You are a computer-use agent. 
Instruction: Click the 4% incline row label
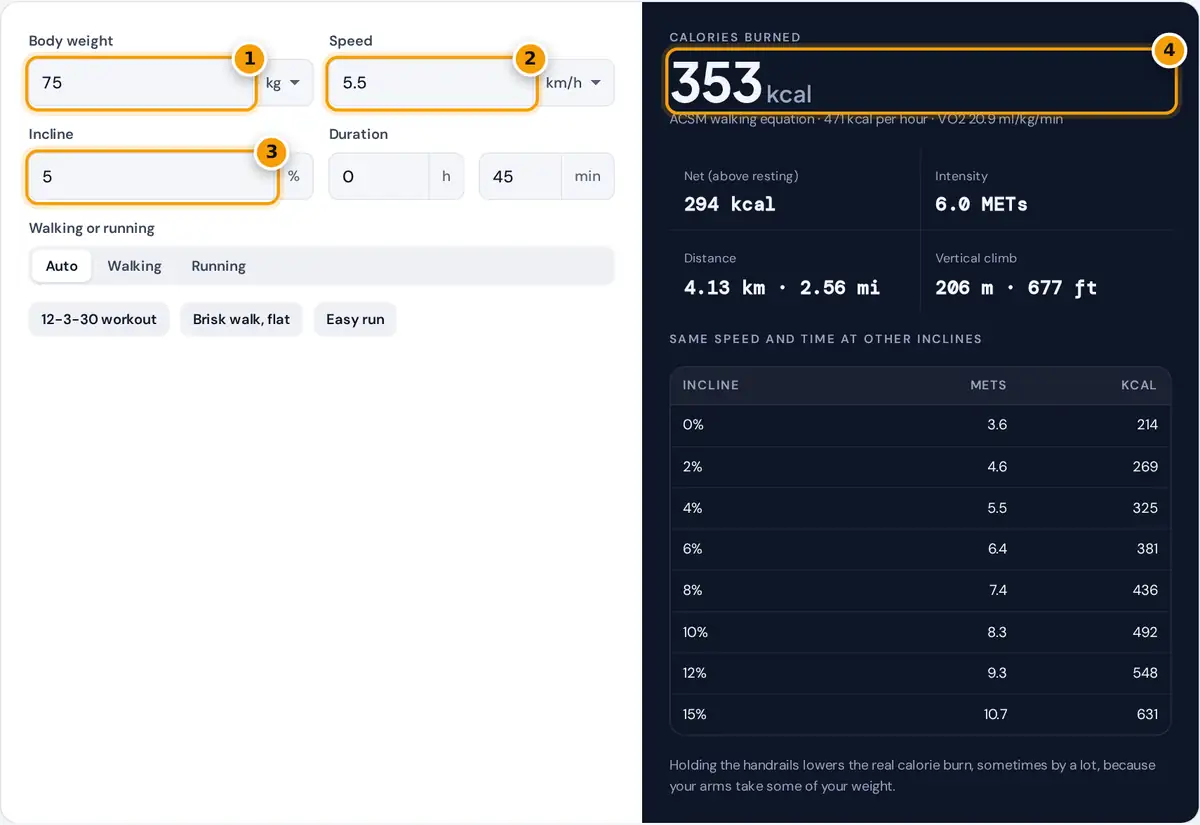pos(693,508)
